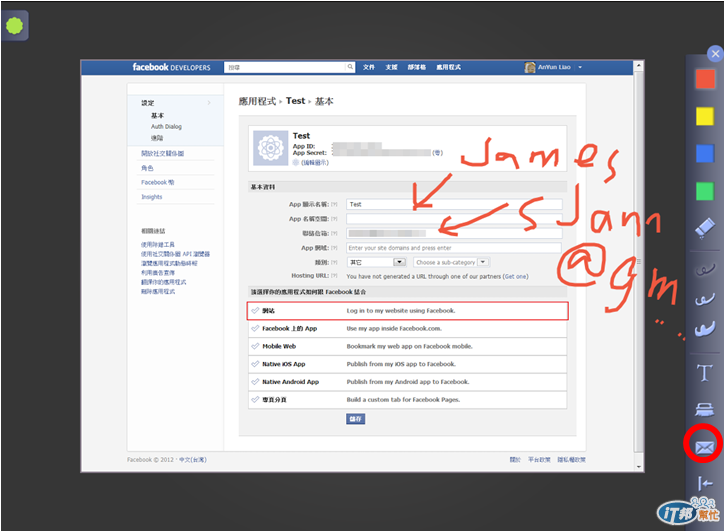Screen dimensions: 725x532
Task: Click the App 名稱空間 input field
Action: point(454,219)
